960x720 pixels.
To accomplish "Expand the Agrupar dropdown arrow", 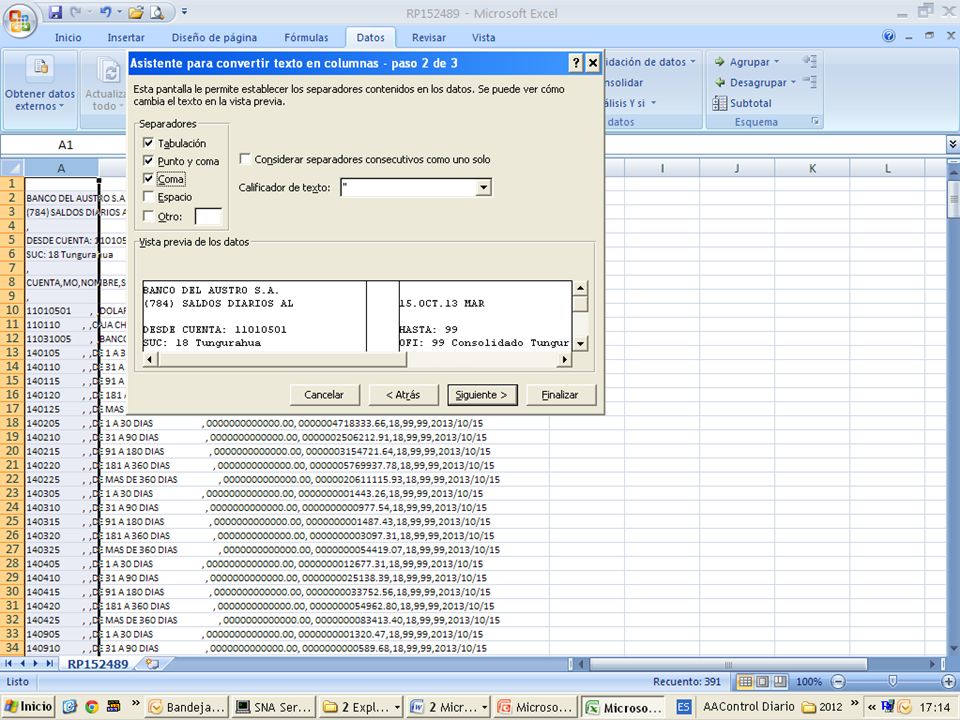I will tap(777, 62).
